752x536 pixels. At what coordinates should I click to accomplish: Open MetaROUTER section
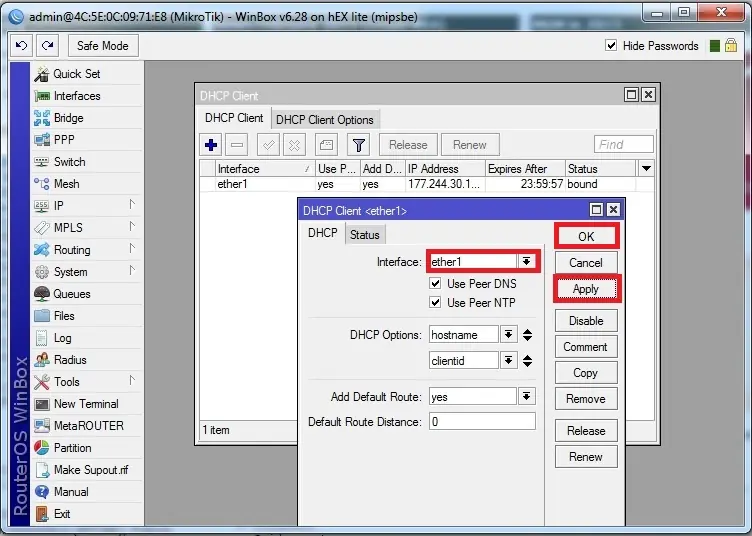[x=87, y=426]
